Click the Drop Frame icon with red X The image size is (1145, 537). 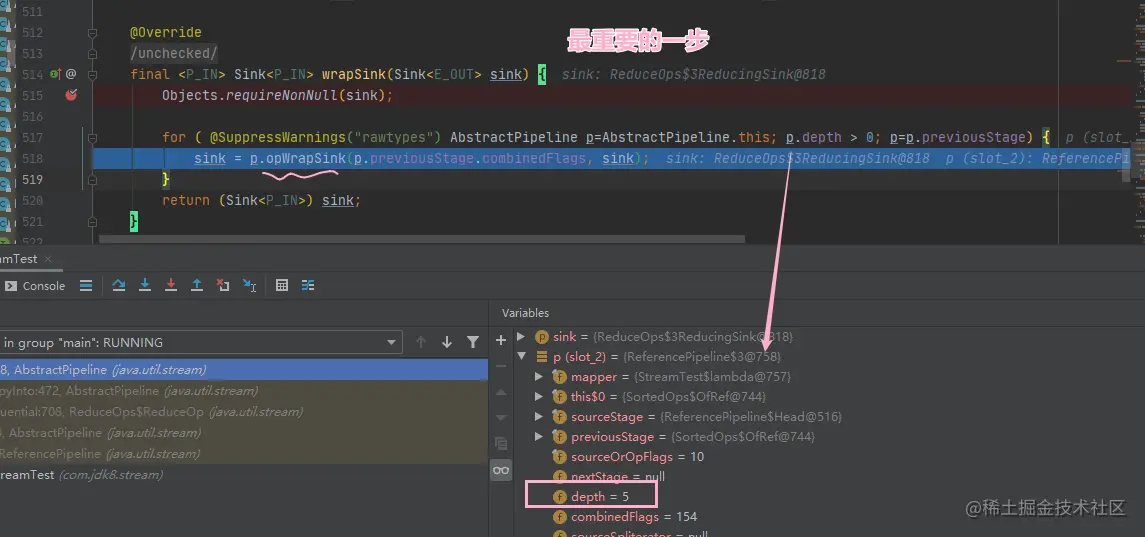point(223,286)
